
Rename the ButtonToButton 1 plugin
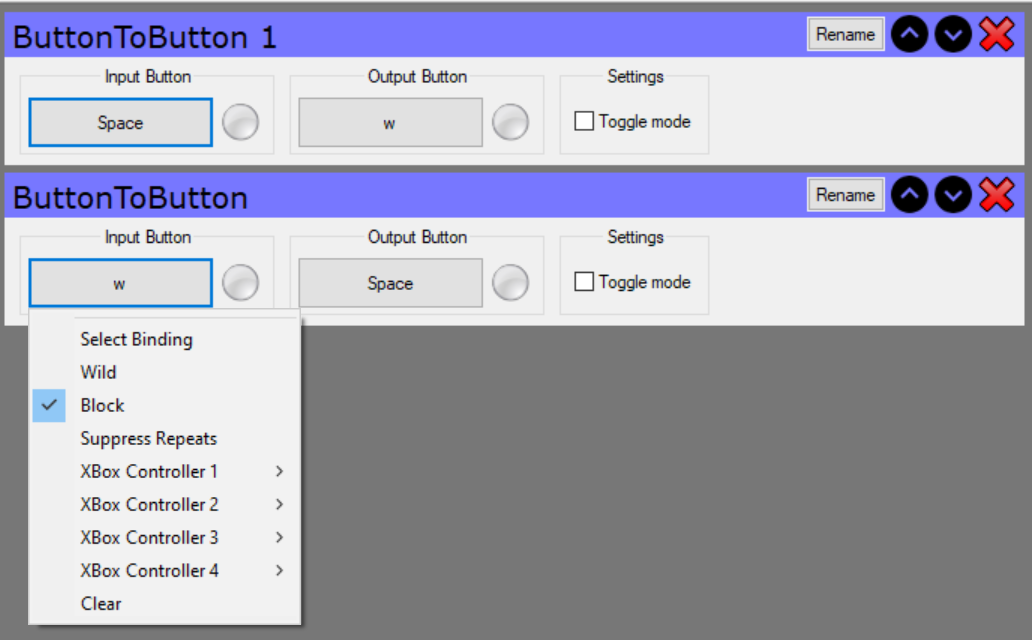point(845,34)
